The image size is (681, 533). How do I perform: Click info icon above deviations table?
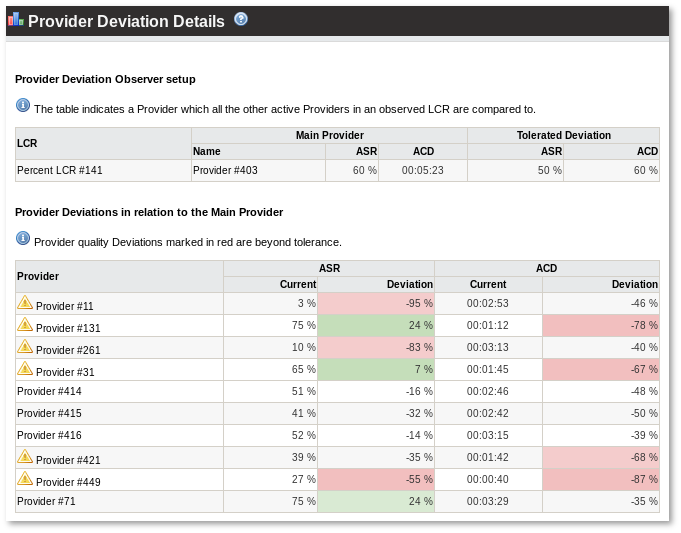(x=23, y=238)
